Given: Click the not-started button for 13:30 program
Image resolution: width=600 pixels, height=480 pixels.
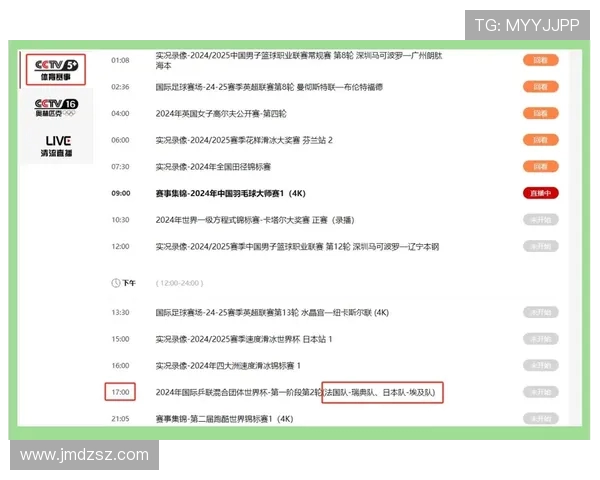Looking at the screenshot, I should coord(541,312).
